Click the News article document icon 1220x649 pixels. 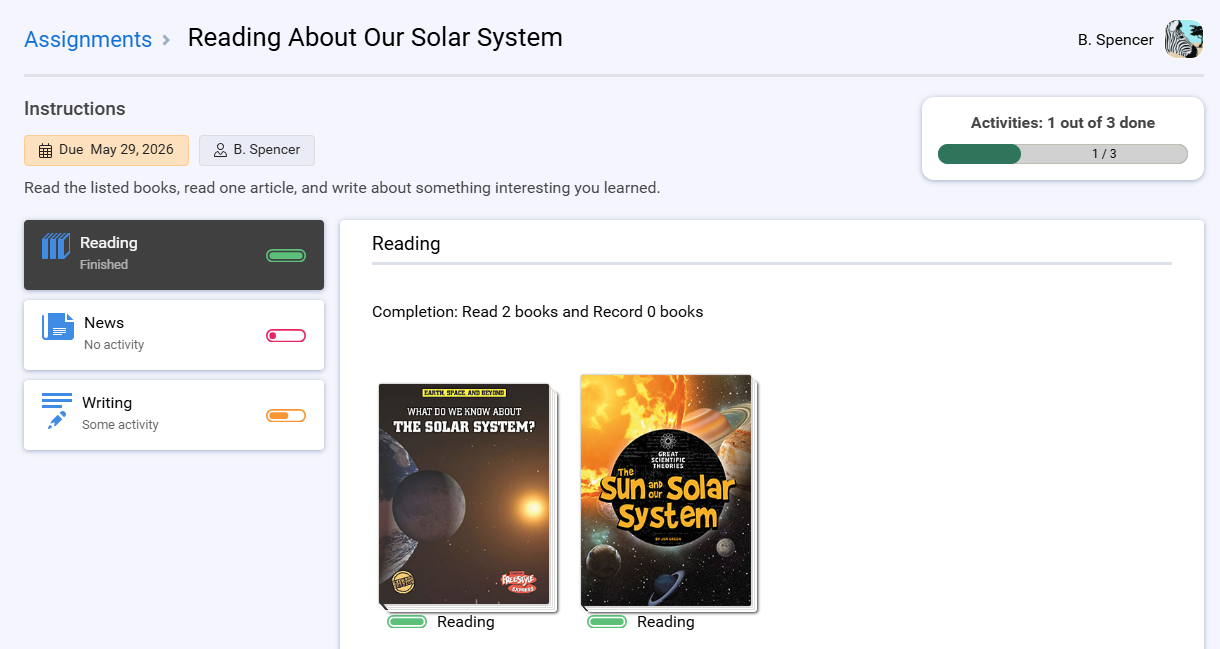click(x=58, y=326)
